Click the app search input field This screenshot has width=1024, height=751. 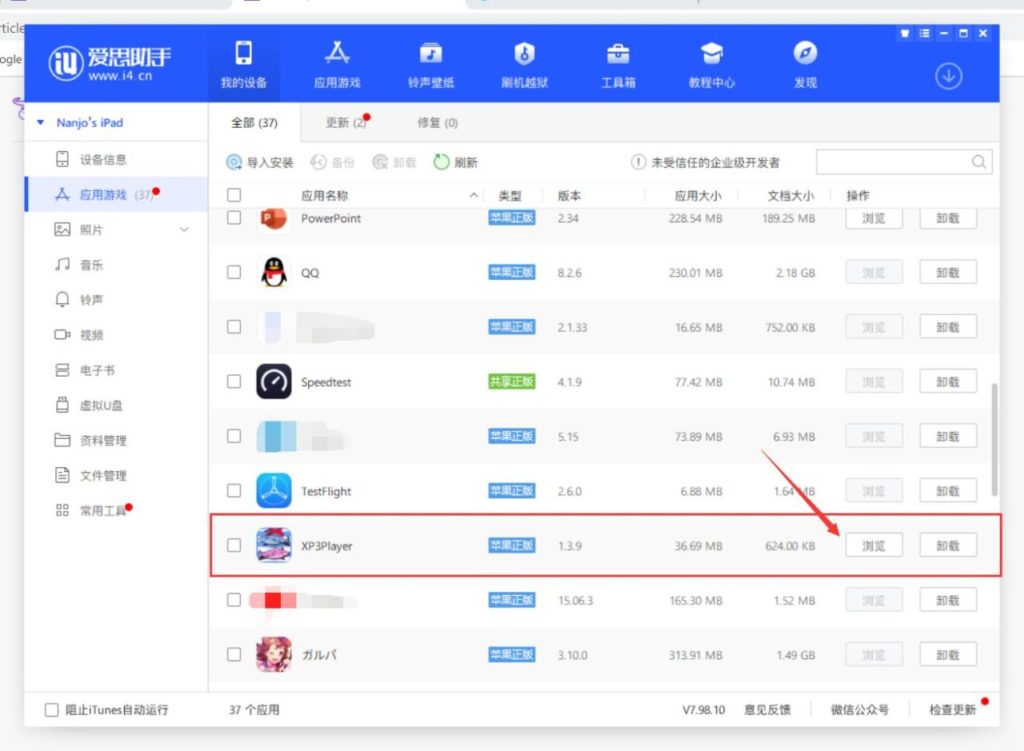click(893, 162)
